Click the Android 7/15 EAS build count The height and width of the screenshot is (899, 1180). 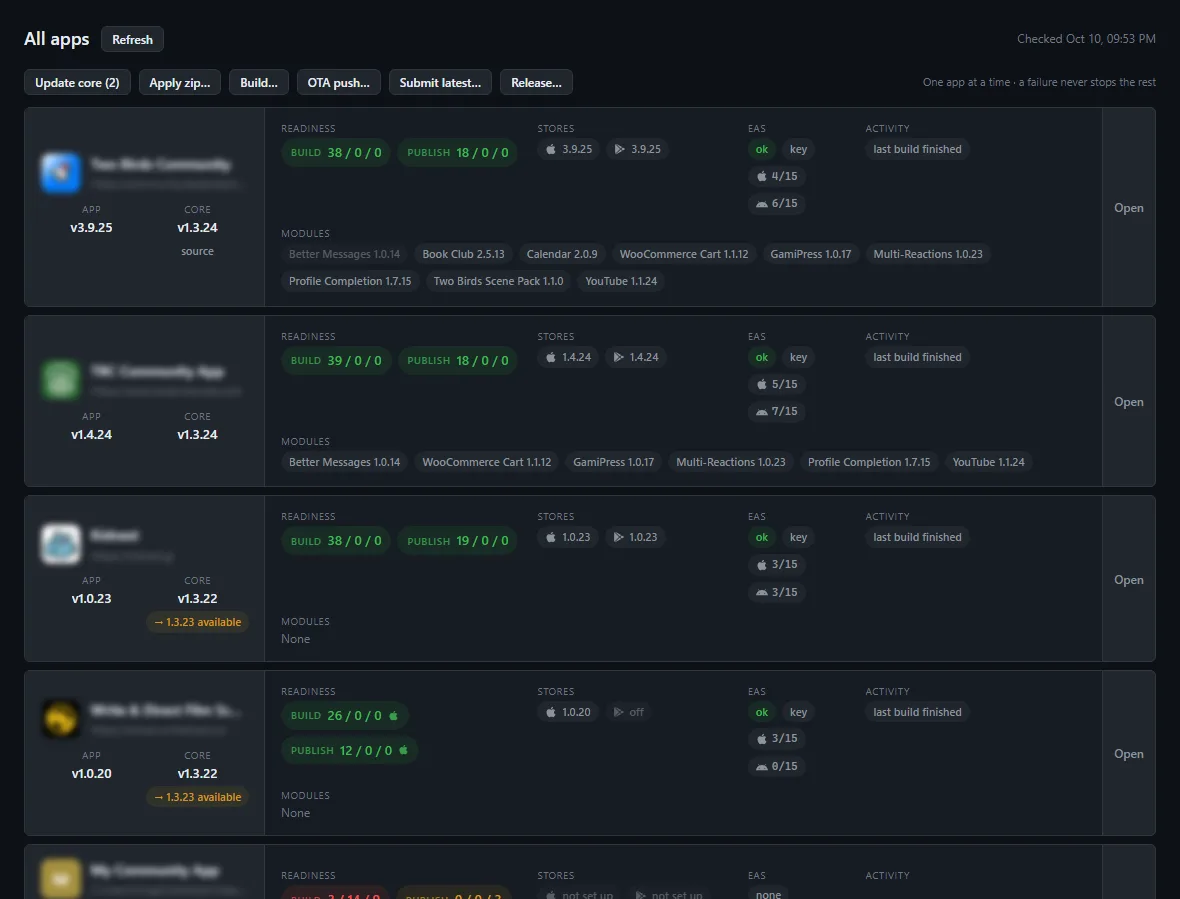tap(777, 412)
